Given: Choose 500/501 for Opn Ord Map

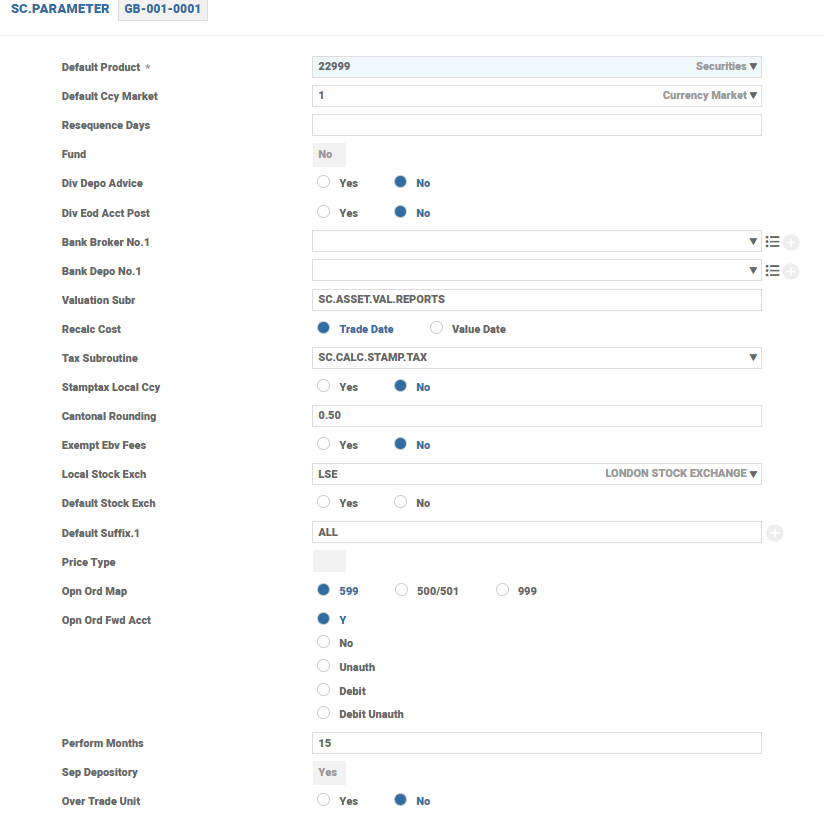Looking at the screenshot, I should coord(401,590).
